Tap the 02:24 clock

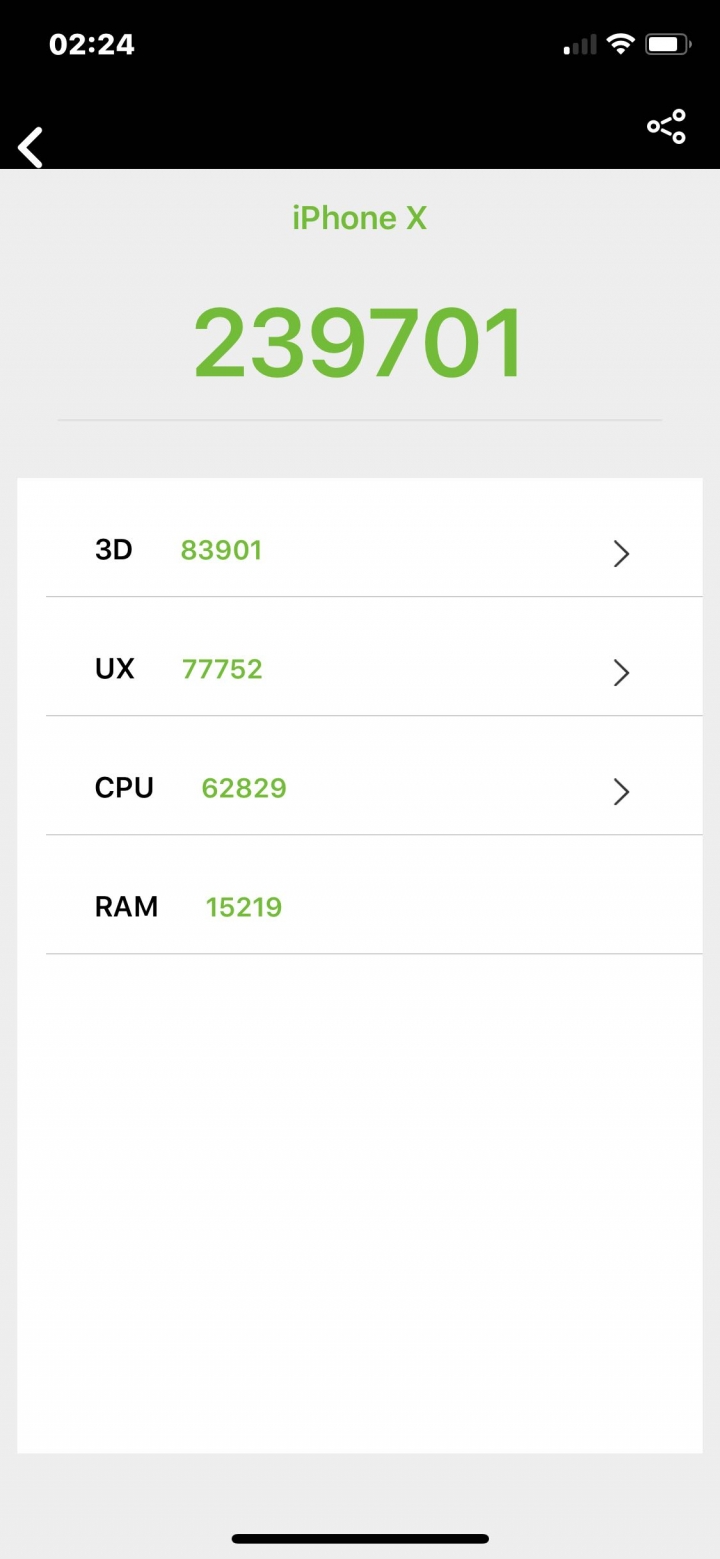pyautogui.click(x=91, y=44)
